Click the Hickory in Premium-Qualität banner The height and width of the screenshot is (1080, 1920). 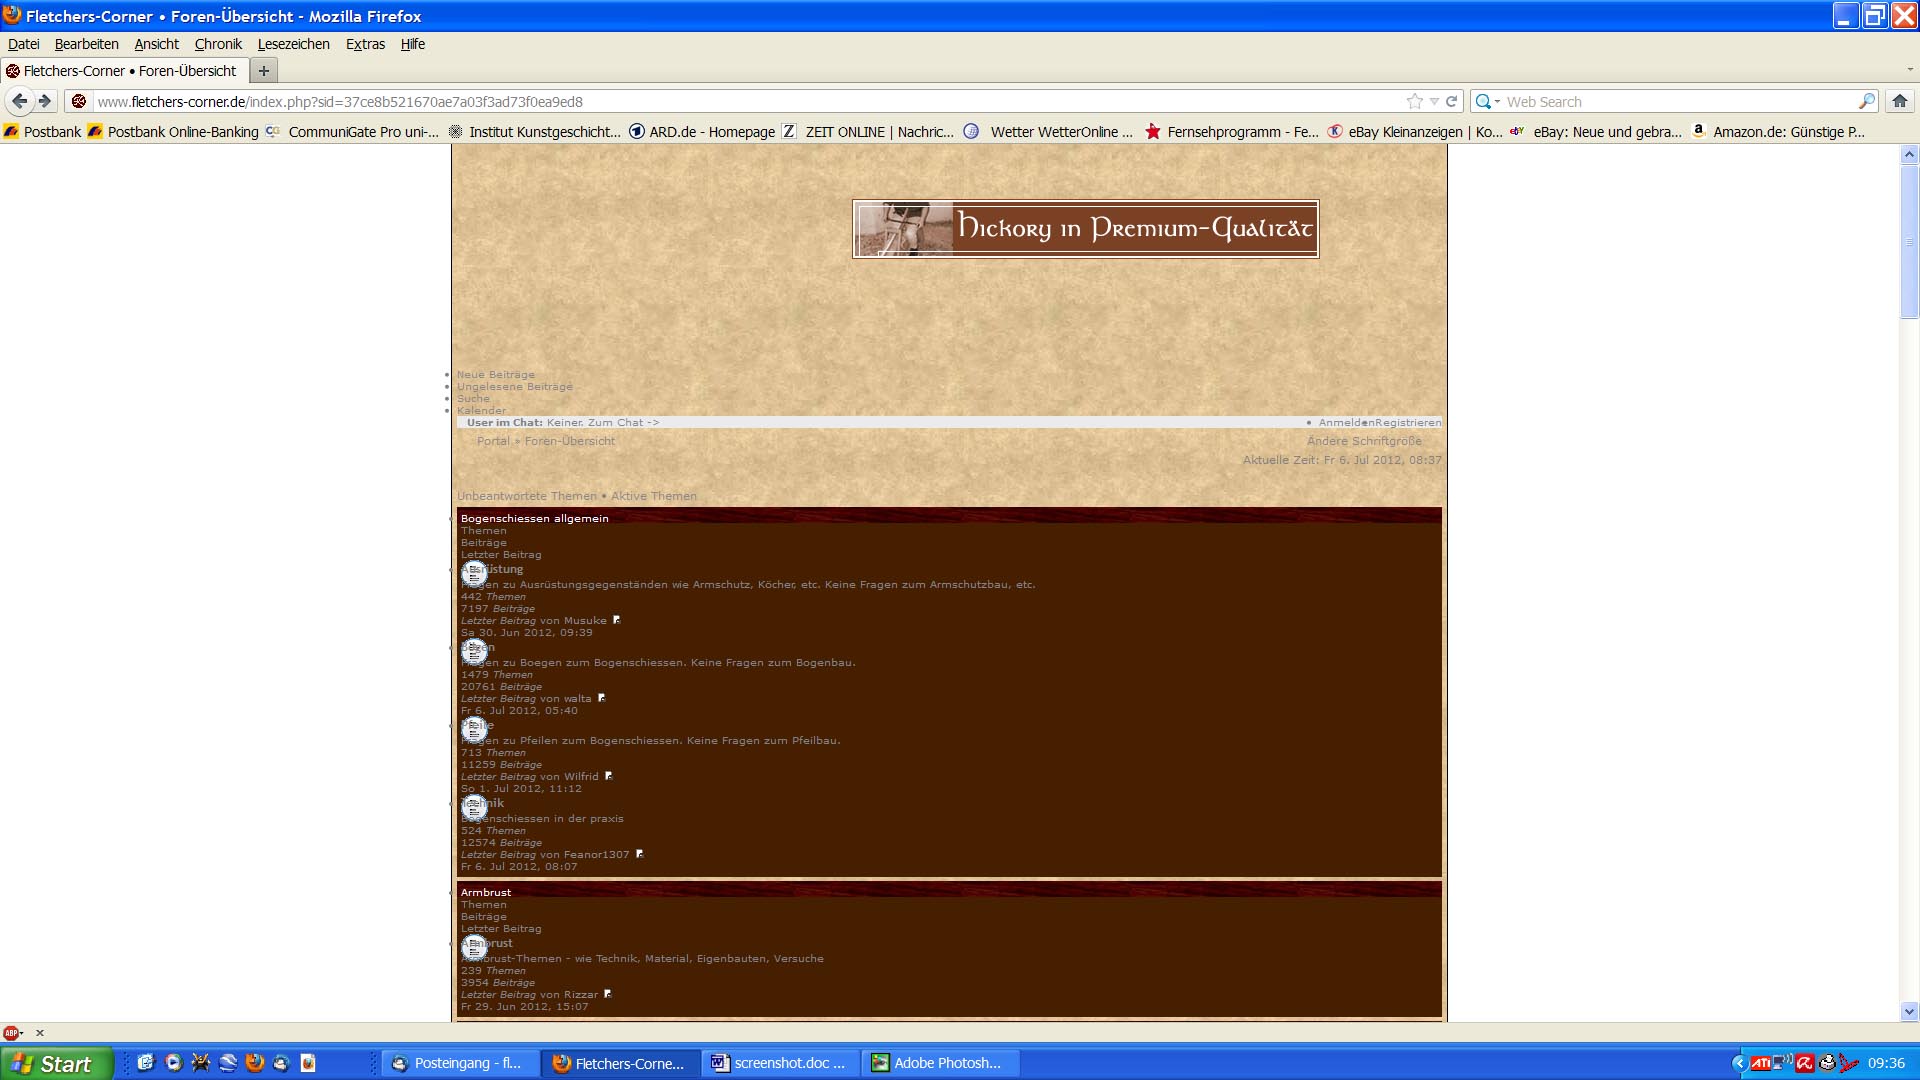coord(1085,229)
